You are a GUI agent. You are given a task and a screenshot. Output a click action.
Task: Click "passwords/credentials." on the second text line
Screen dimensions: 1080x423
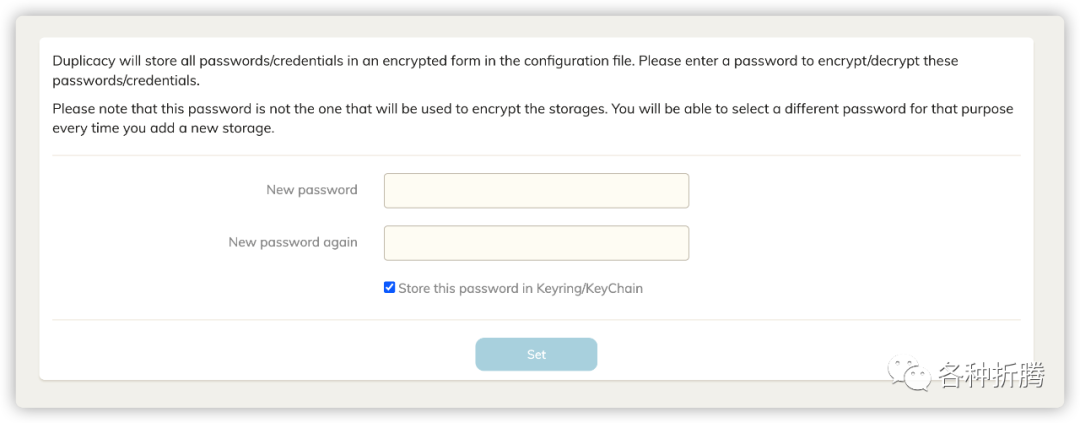point(126,80)
